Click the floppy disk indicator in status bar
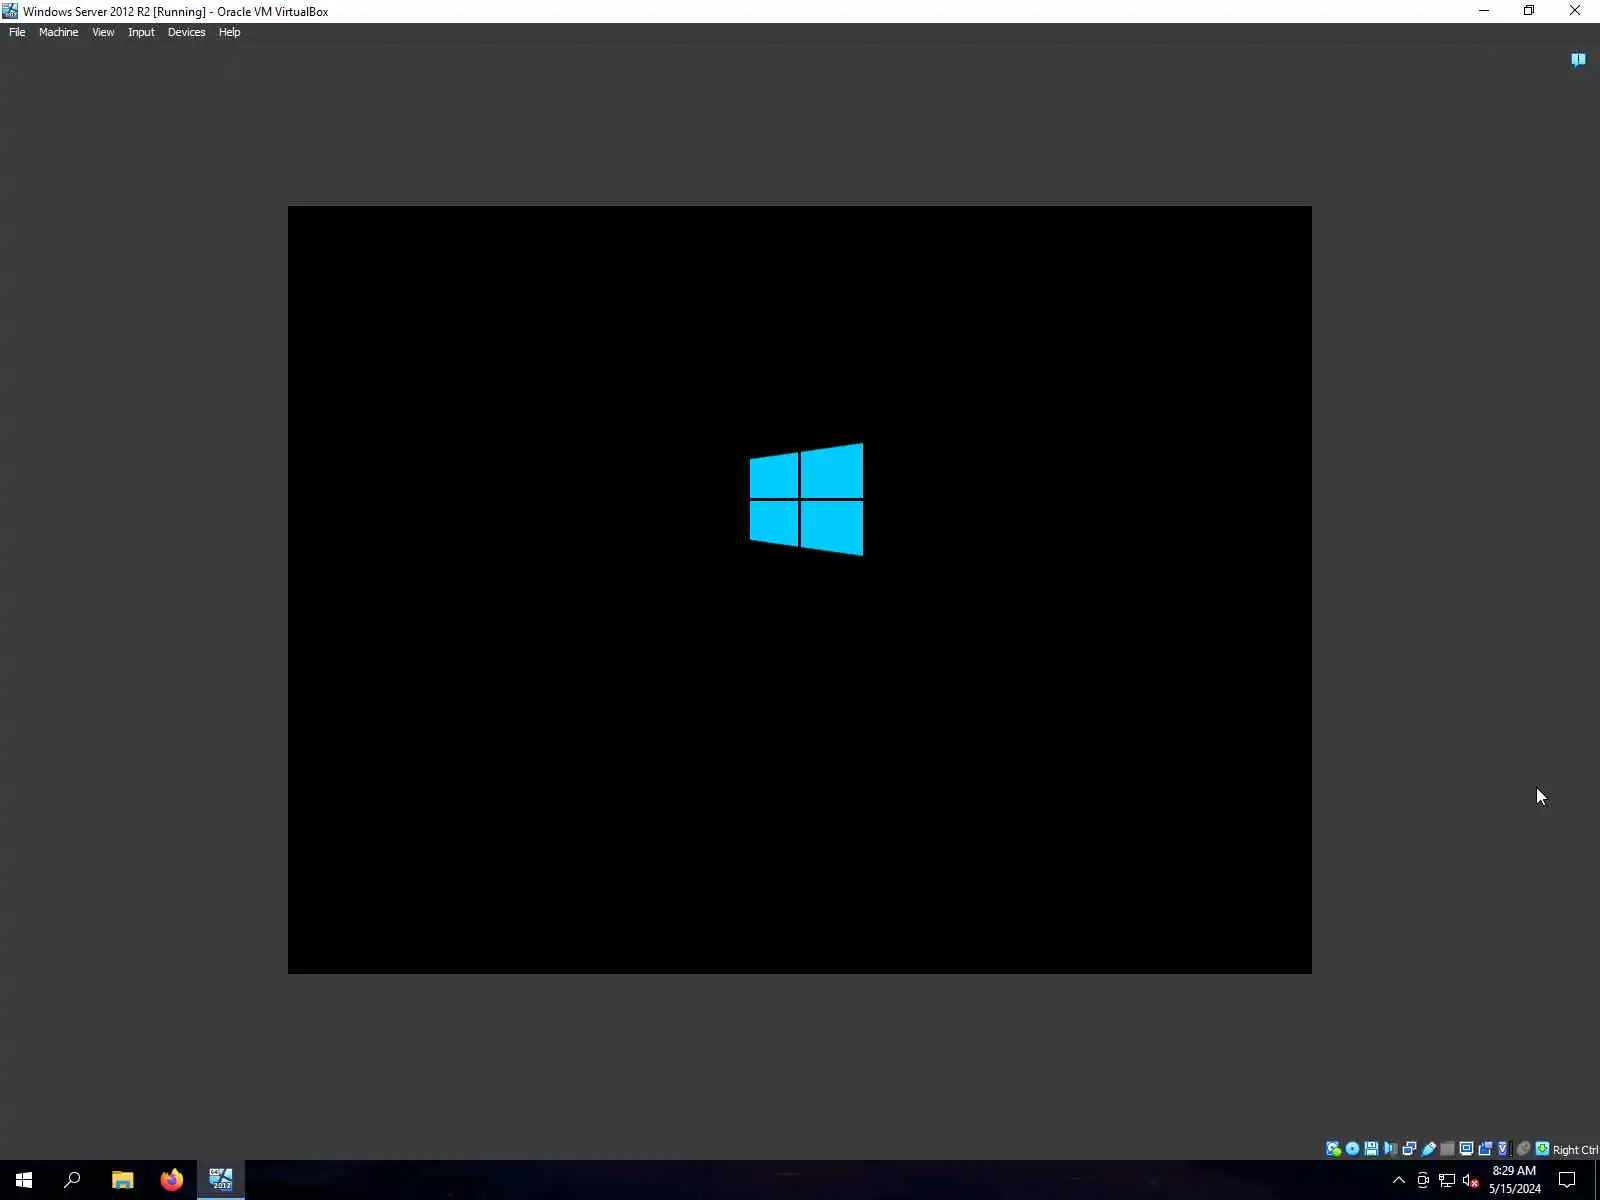Image resolution: width=1600 pixels, height=1200 pixels. [1371, 1149]
